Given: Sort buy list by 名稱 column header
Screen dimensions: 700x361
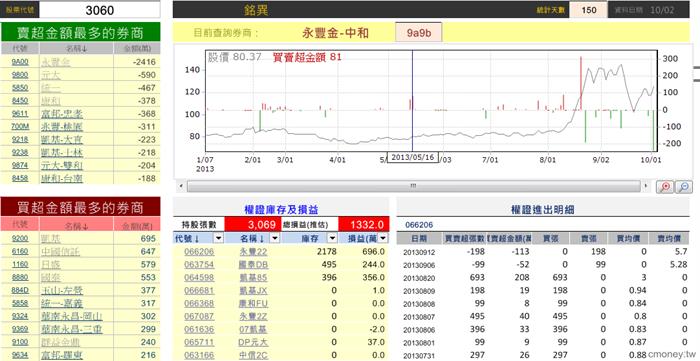Looking at the screenshot, I should 76,225.
